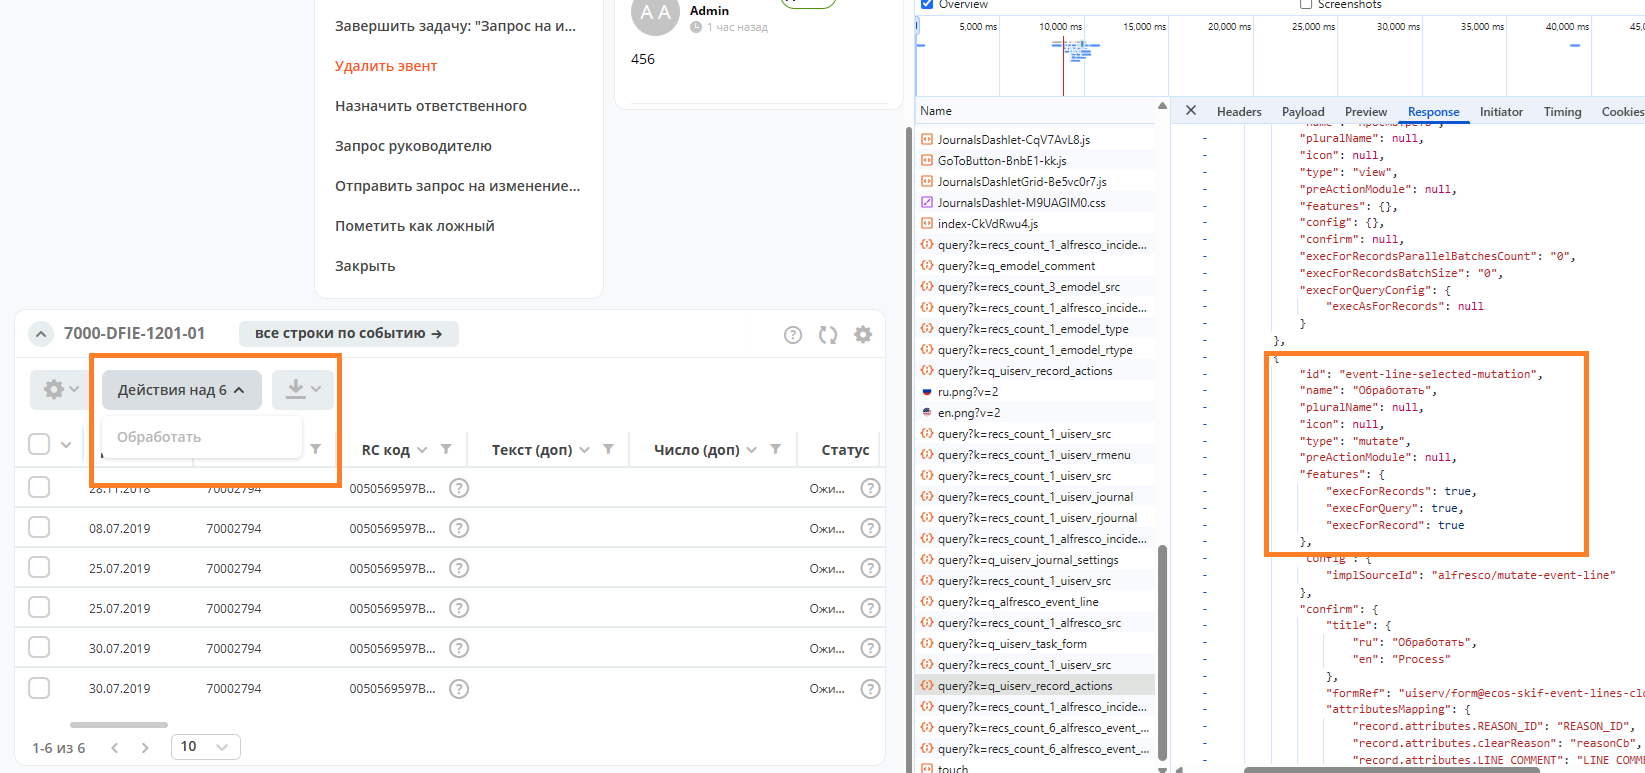Select the en.png?v=2 network request

(968, 413)
